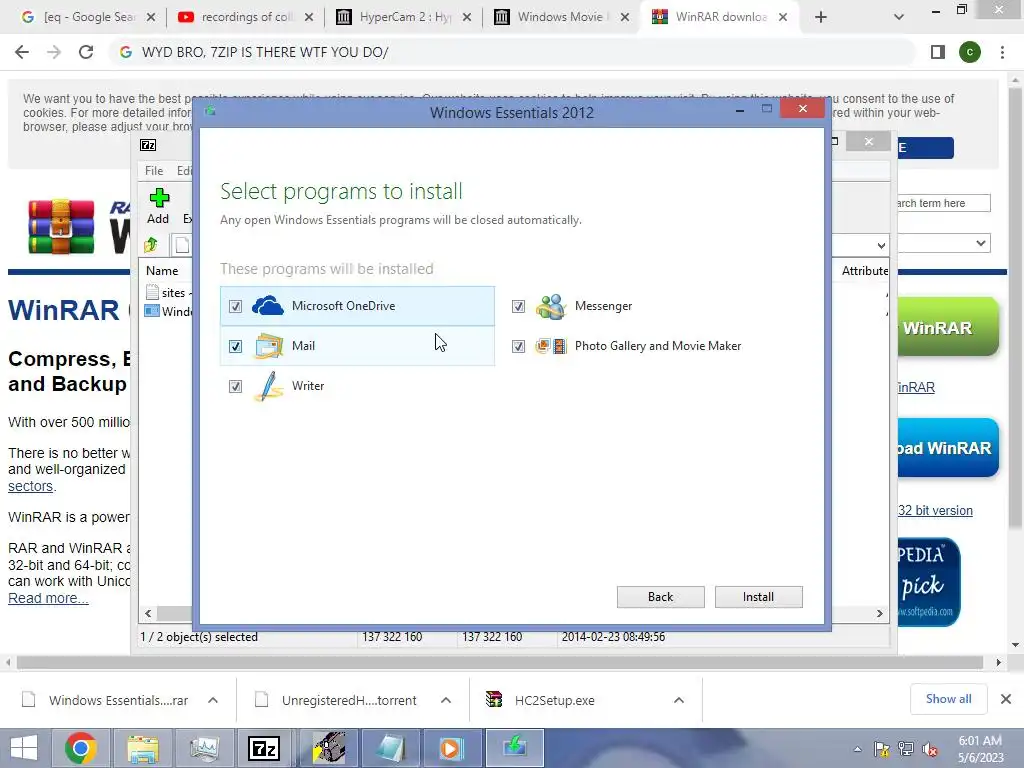1024x768 pixels.
Task: Open the File menu in 7-Zip
Action: tap(154, 171)
